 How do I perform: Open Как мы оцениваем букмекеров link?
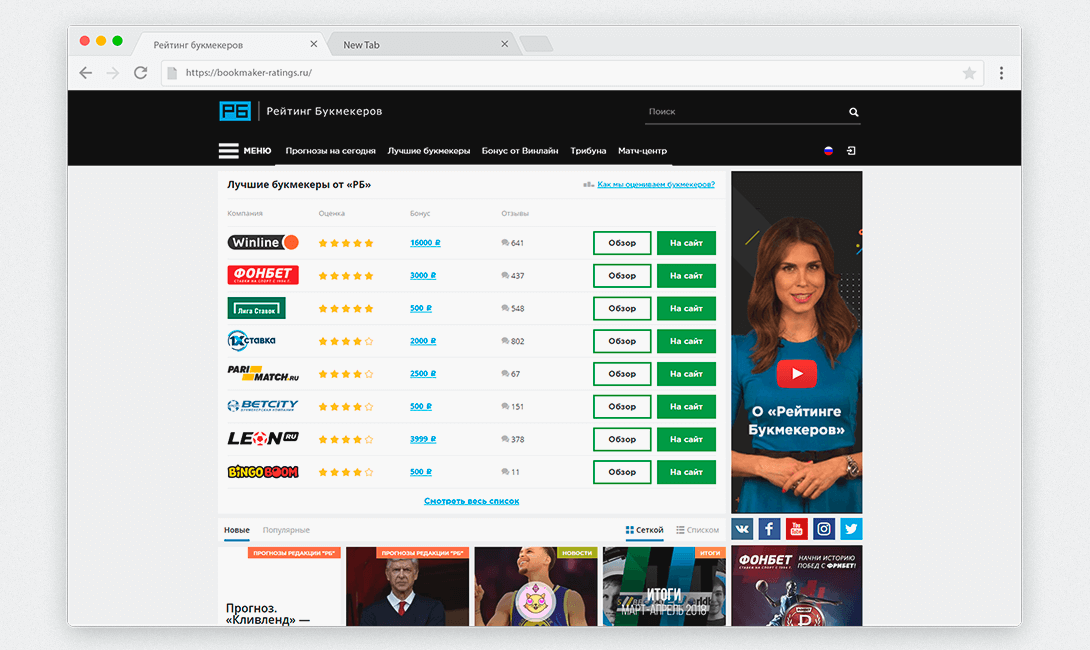click(656, 184)
